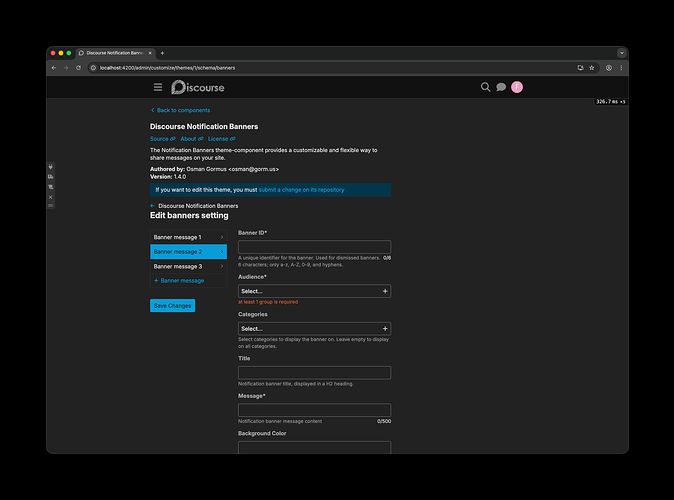Click the browser forward arrow
This screenshot has height=500, width=674.
click(x=66, y=68)
